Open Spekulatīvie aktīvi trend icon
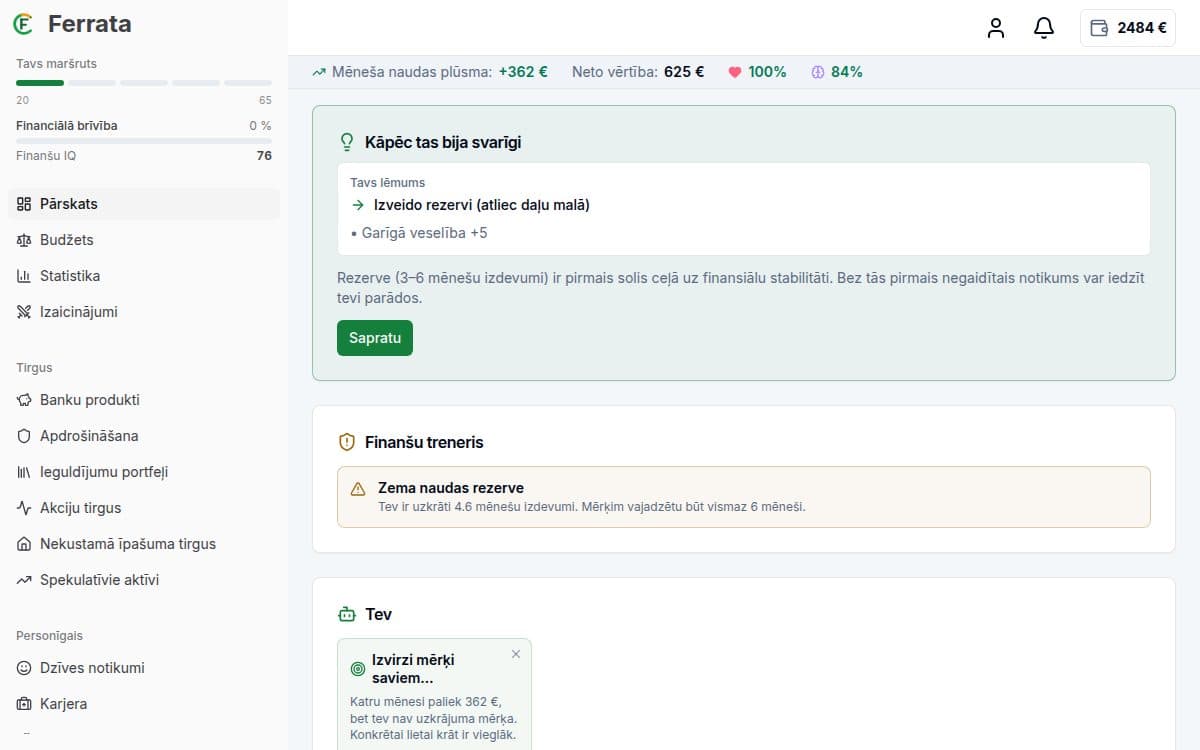 coord(24,580)
